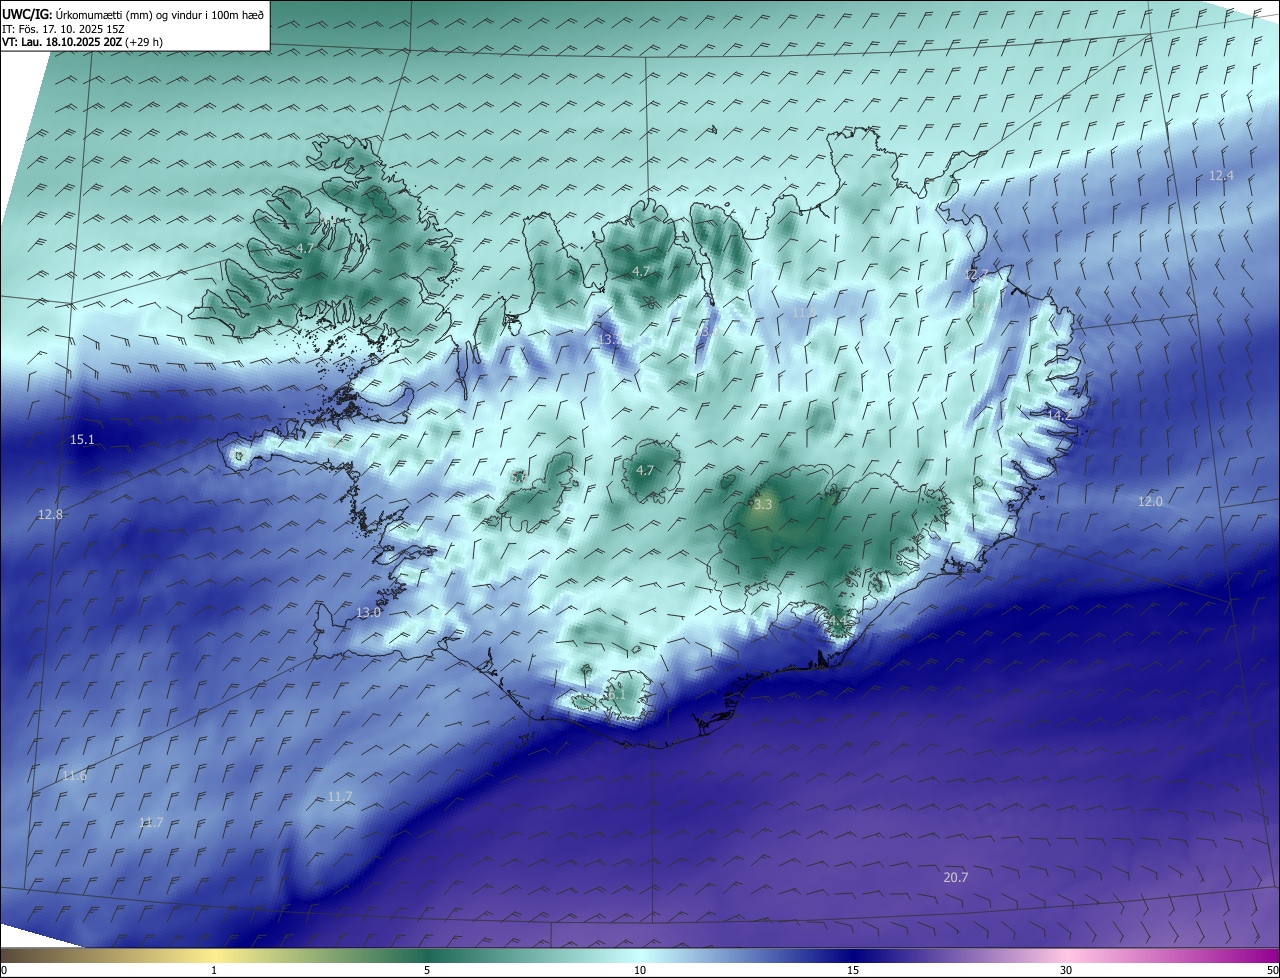Click the 14.2 value on the Eastfjords
Viewport: 1280px width, 978px height.
[x=1058, y=414]
